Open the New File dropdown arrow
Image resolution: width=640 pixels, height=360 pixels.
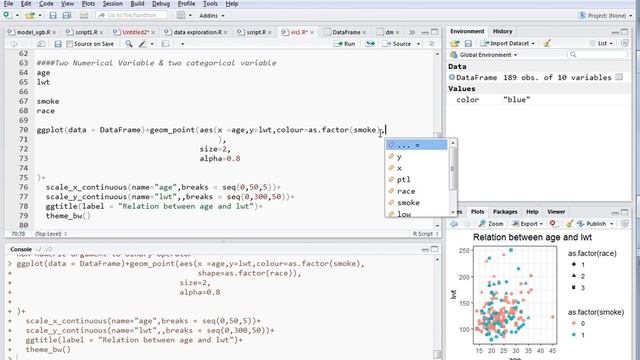tap(17, 16)
